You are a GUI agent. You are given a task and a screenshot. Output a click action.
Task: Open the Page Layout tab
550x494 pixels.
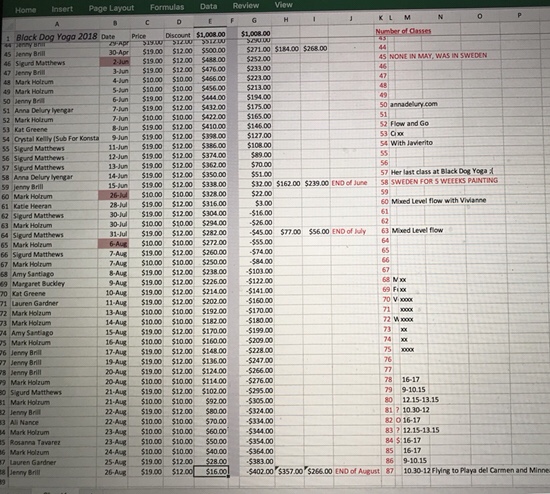(111, 8)
